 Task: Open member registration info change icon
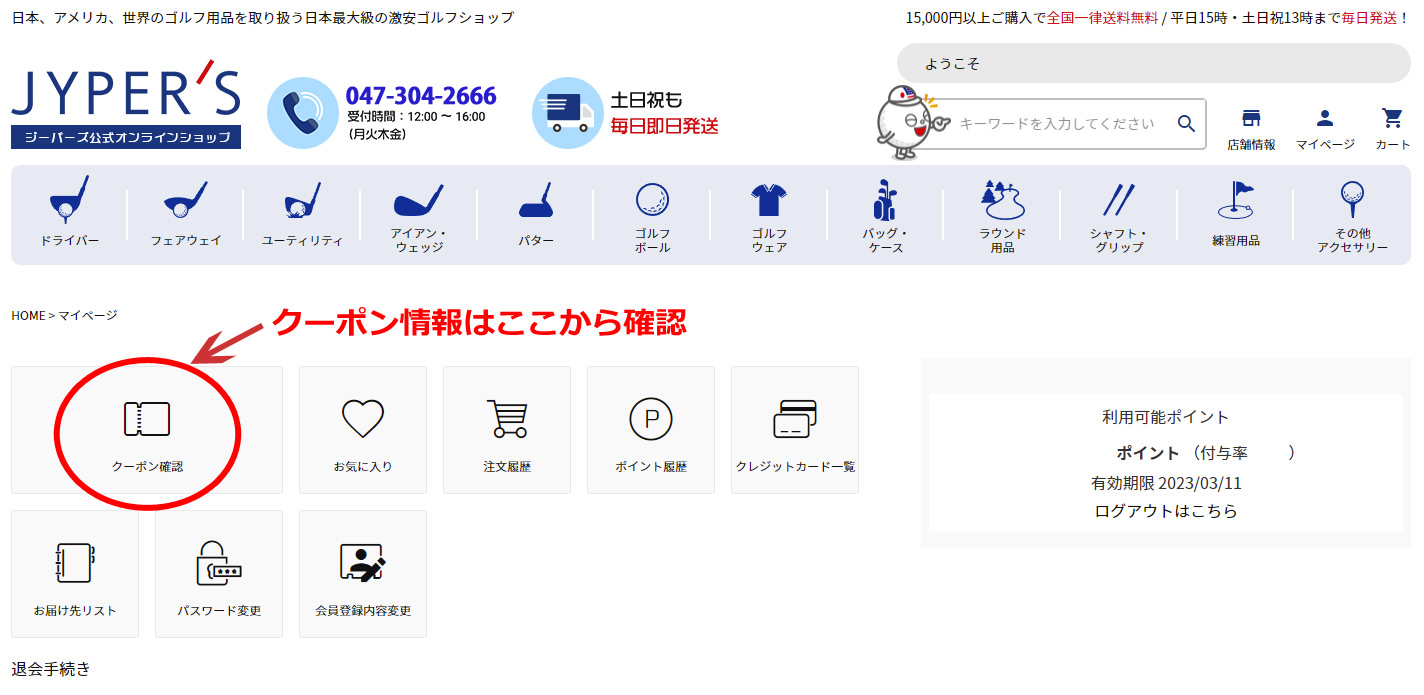click(363, 564)
